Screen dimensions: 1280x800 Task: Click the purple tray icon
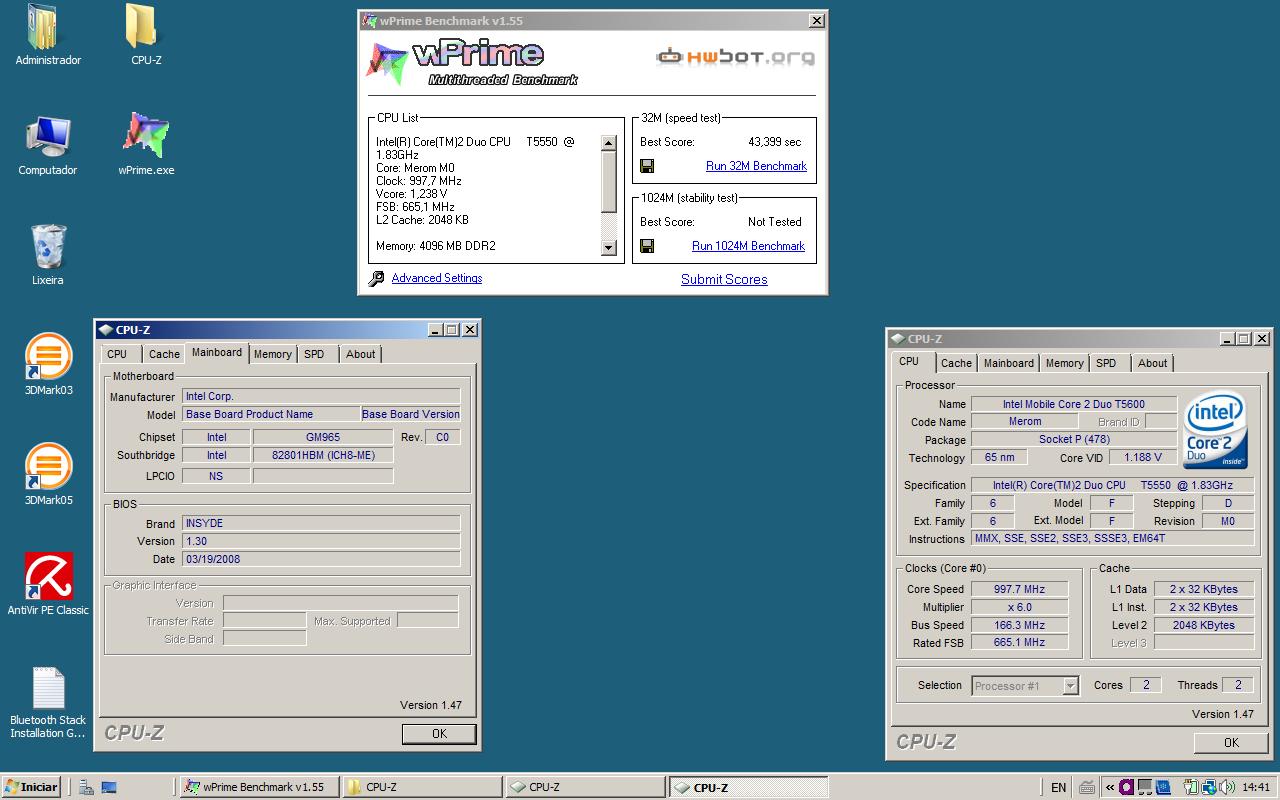[x=1127, y=788]
